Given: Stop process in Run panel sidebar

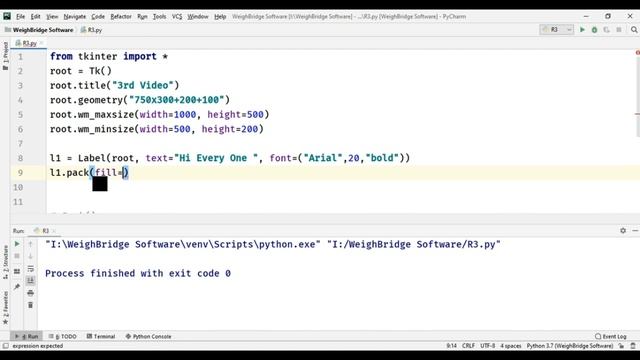Looking at the screenshot, I should point(17,256).
